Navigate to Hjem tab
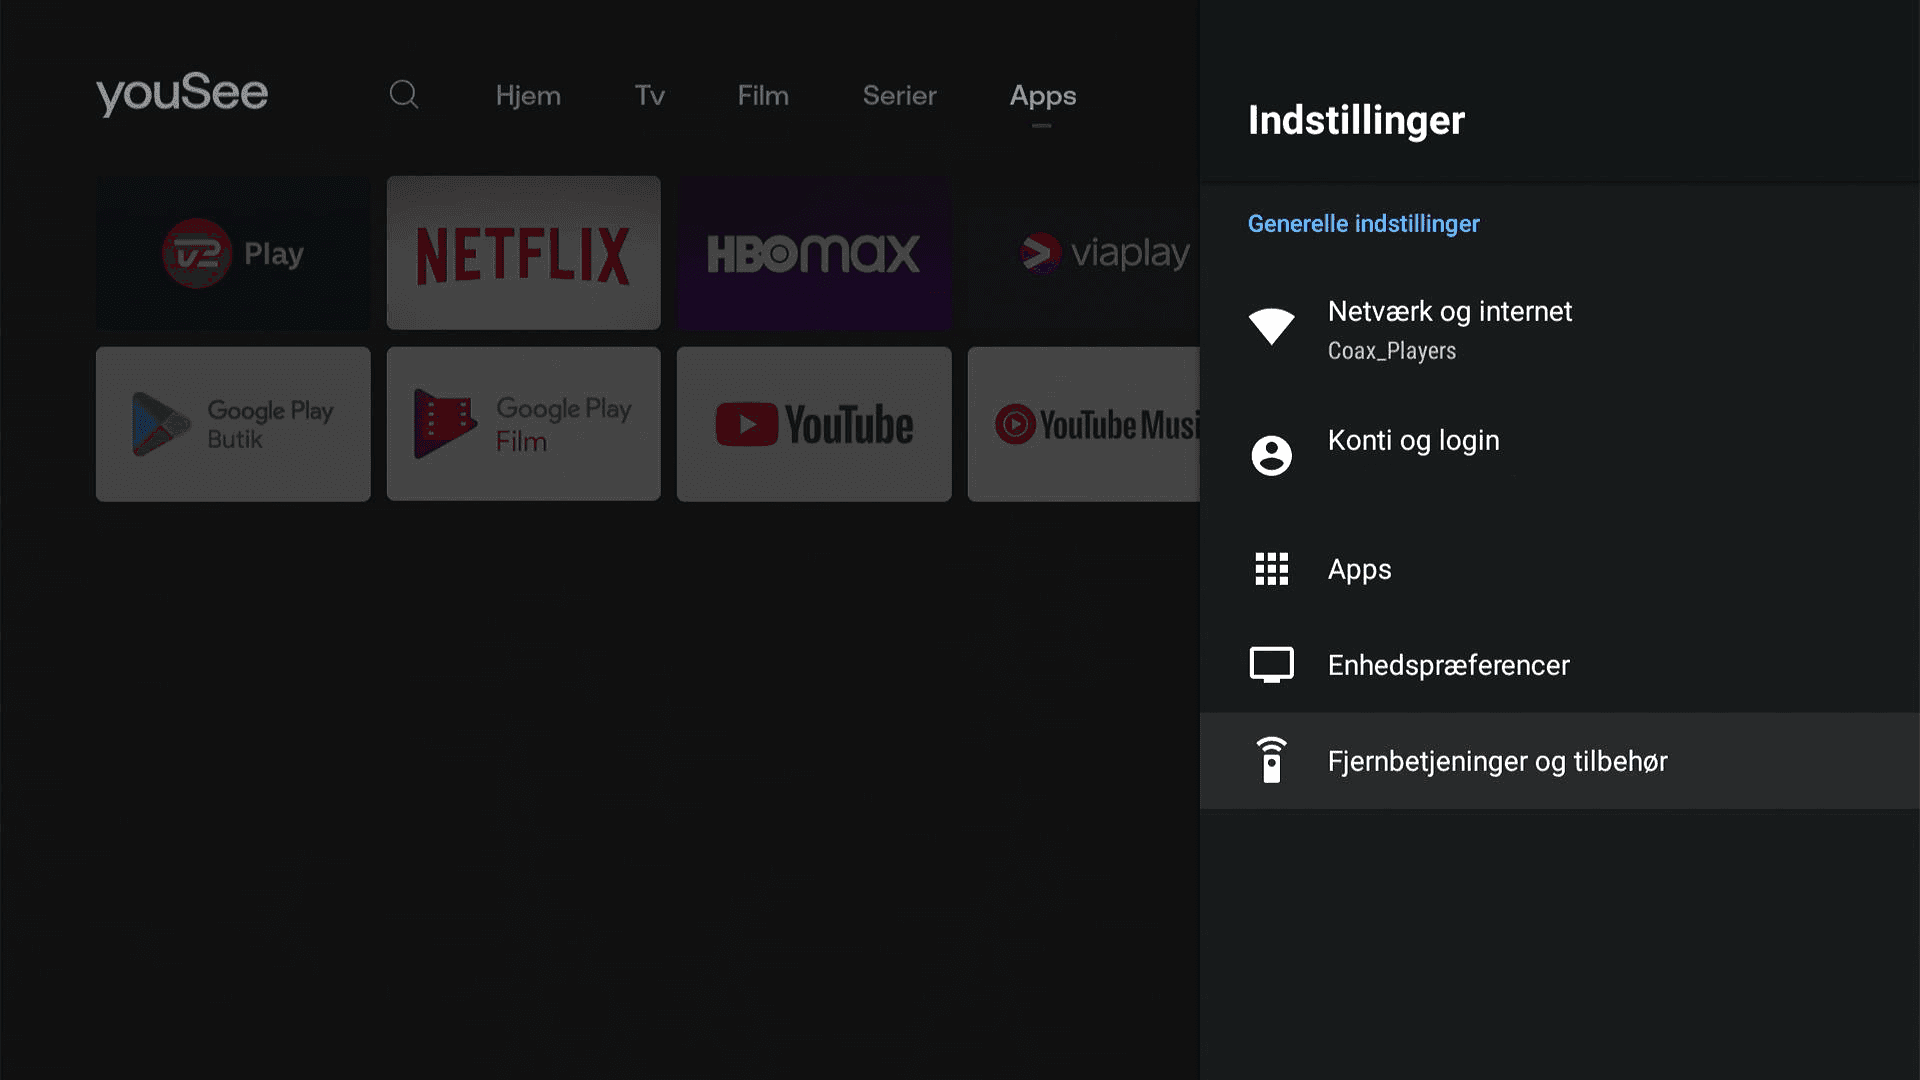Image resolution: width=1920 pixels, height=1080 pixels. coord(527,95)
